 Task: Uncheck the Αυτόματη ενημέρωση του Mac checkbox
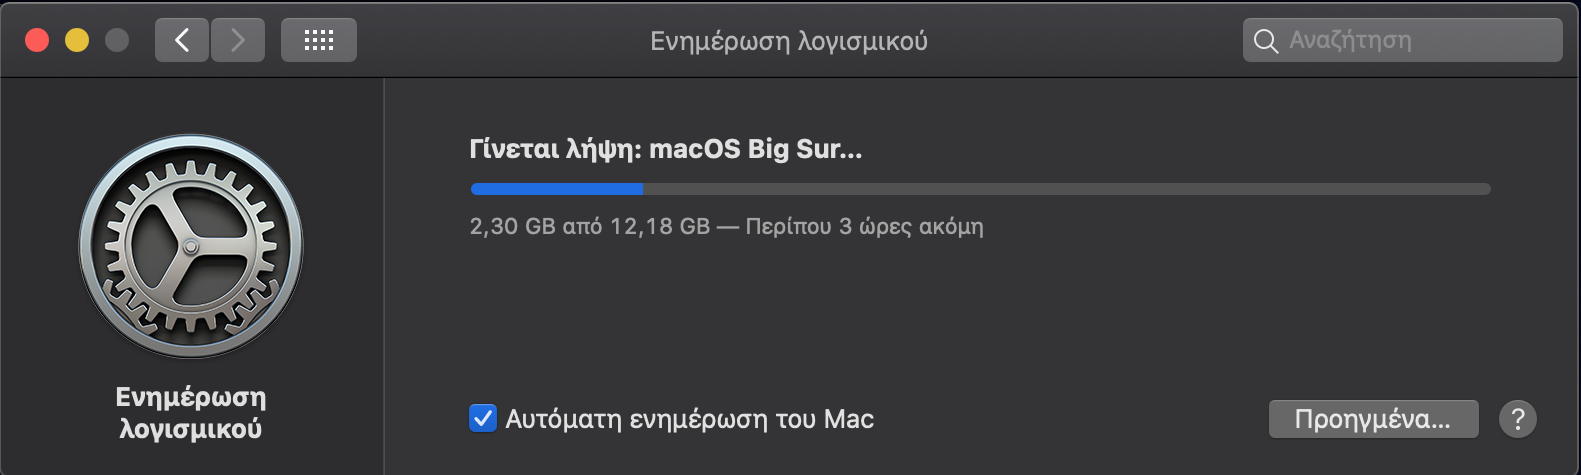pyautogui.click(x=483, y=418)
